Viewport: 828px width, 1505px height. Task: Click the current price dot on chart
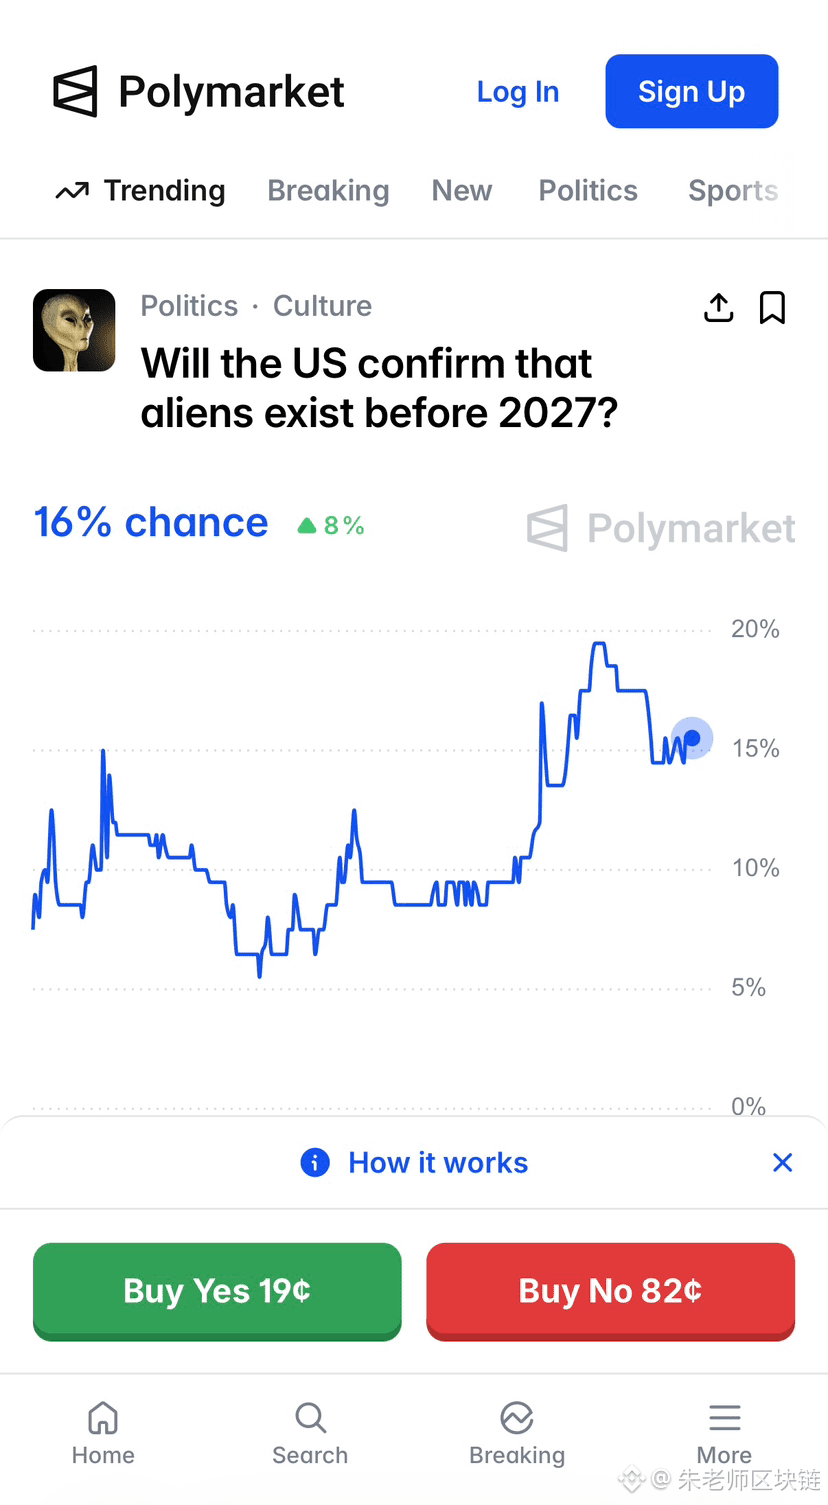[692, 739]
